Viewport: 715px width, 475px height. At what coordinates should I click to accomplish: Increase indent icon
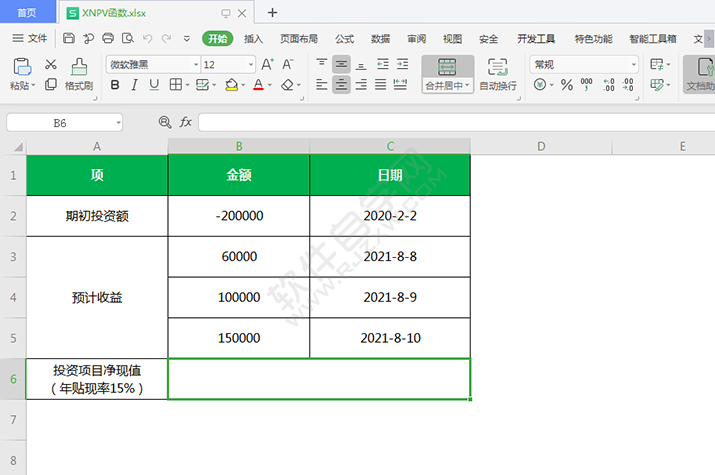coord(402,64)
